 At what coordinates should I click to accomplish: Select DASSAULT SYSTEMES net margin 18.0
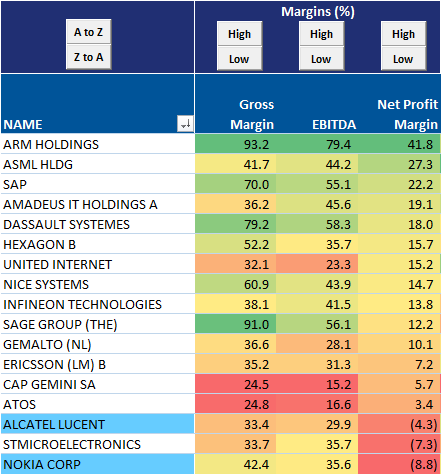(399, 224)
